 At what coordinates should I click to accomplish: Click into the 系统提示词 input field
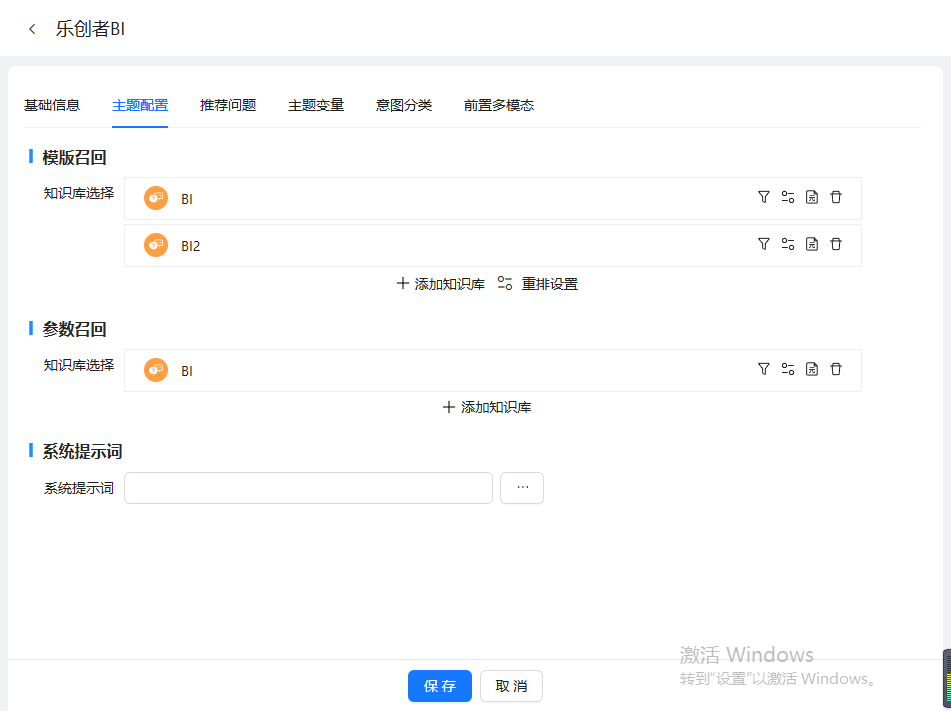point(308,488)
